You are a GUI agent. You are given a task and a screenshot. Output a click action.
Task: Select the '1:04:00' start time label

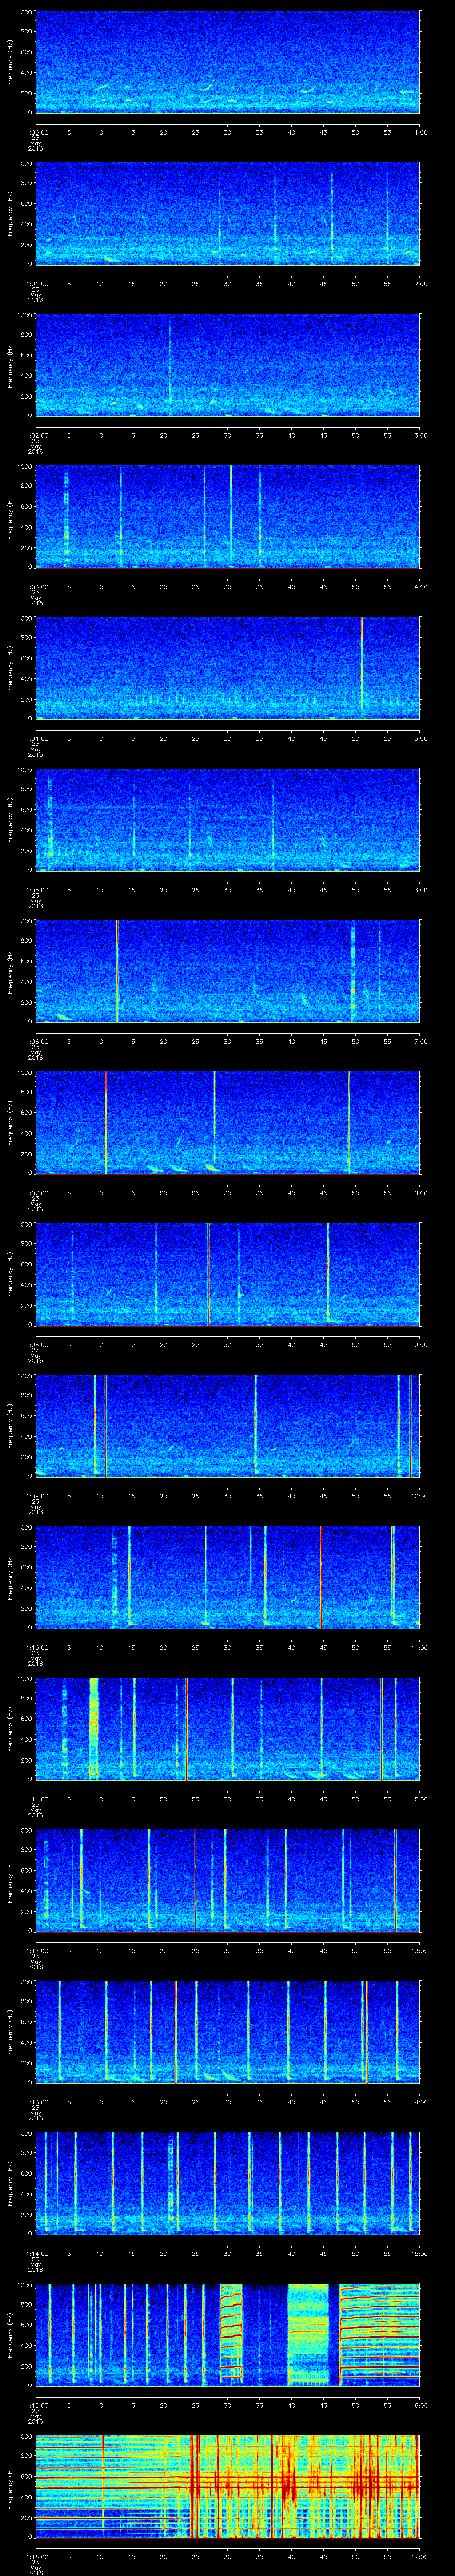36,738
